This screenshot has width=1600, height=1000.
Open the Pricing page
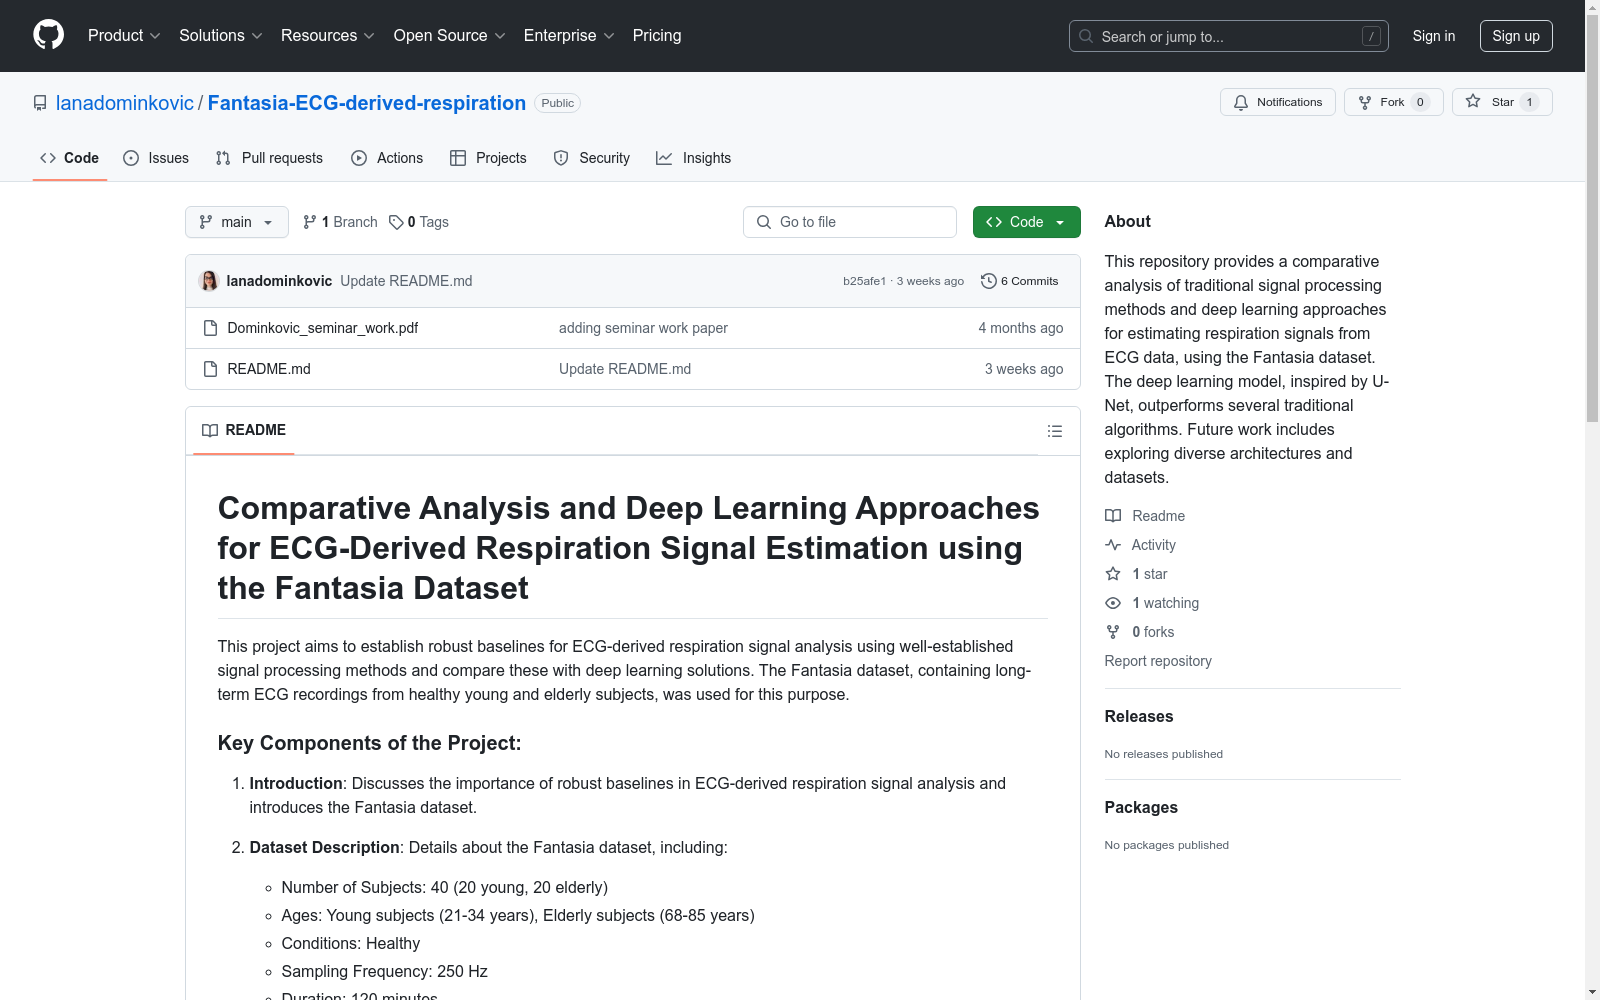(657, 35)
